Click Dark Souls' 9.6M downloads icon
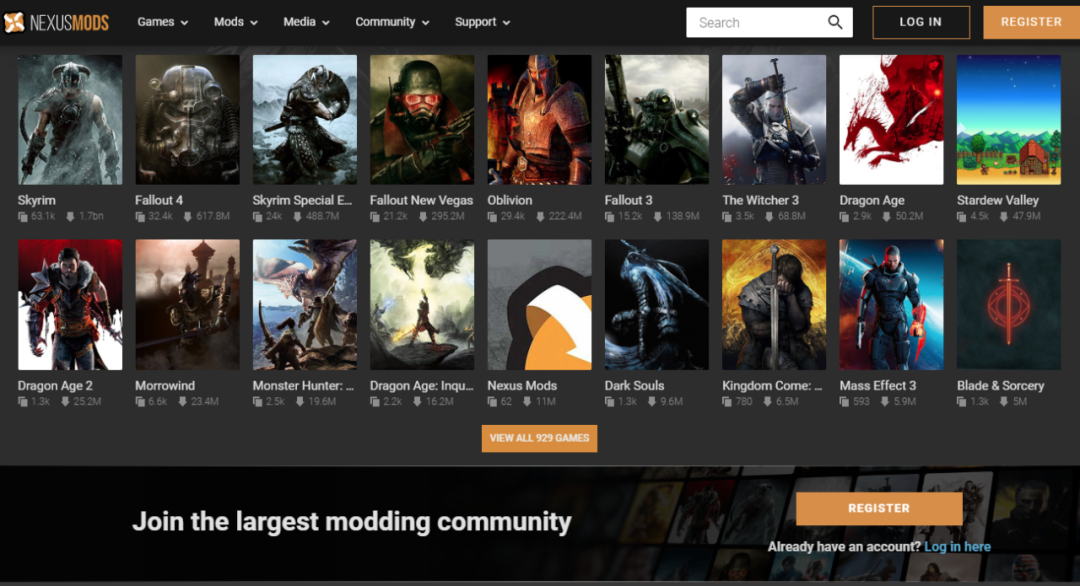Screen dimensions: 1080x586 (652, 401)
